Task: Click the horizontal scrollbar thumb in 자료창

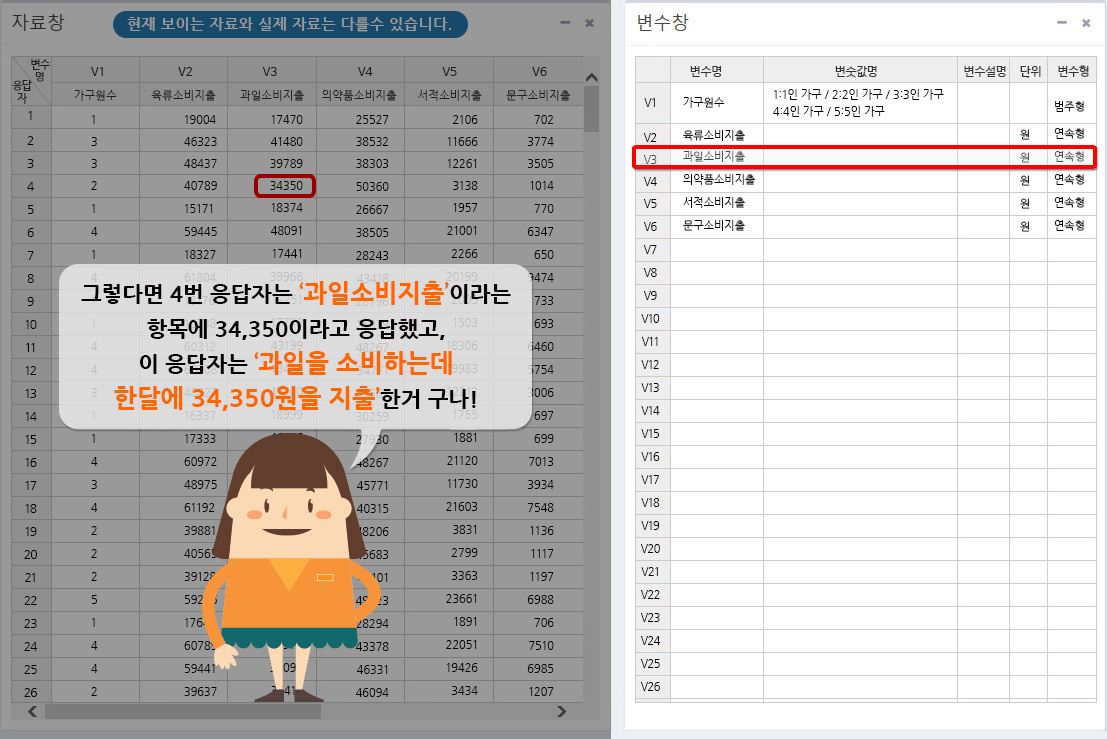Action: coord(183,711)
